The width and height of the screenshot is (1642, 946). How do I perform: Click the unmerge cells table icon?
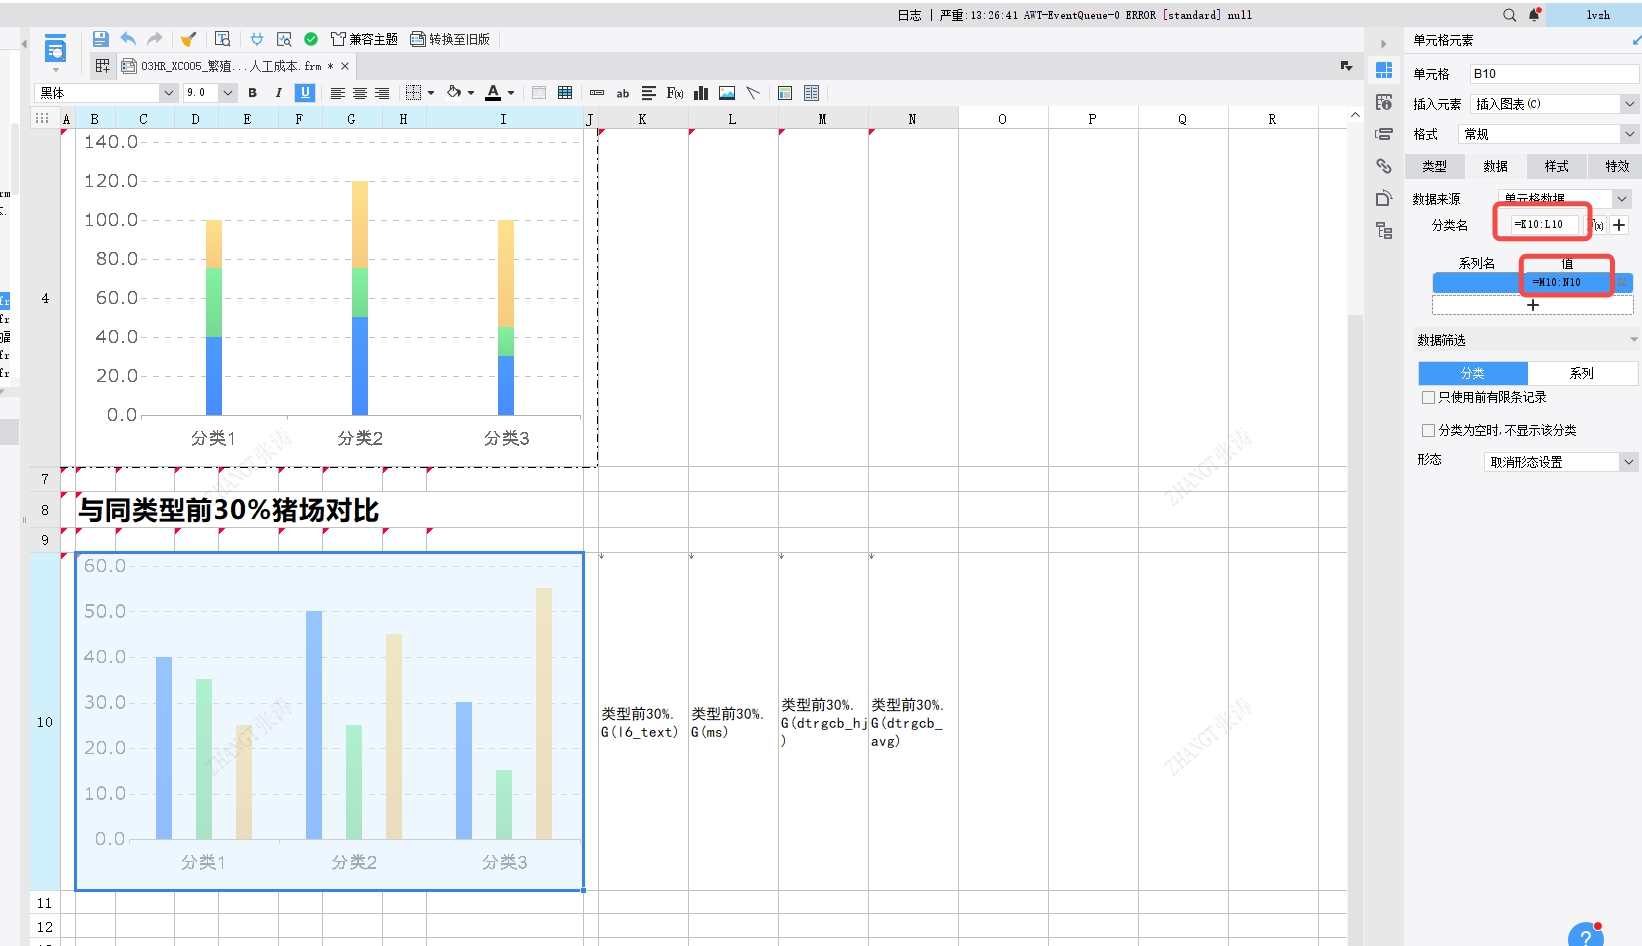pyautogui.click(x=565, y=93)
